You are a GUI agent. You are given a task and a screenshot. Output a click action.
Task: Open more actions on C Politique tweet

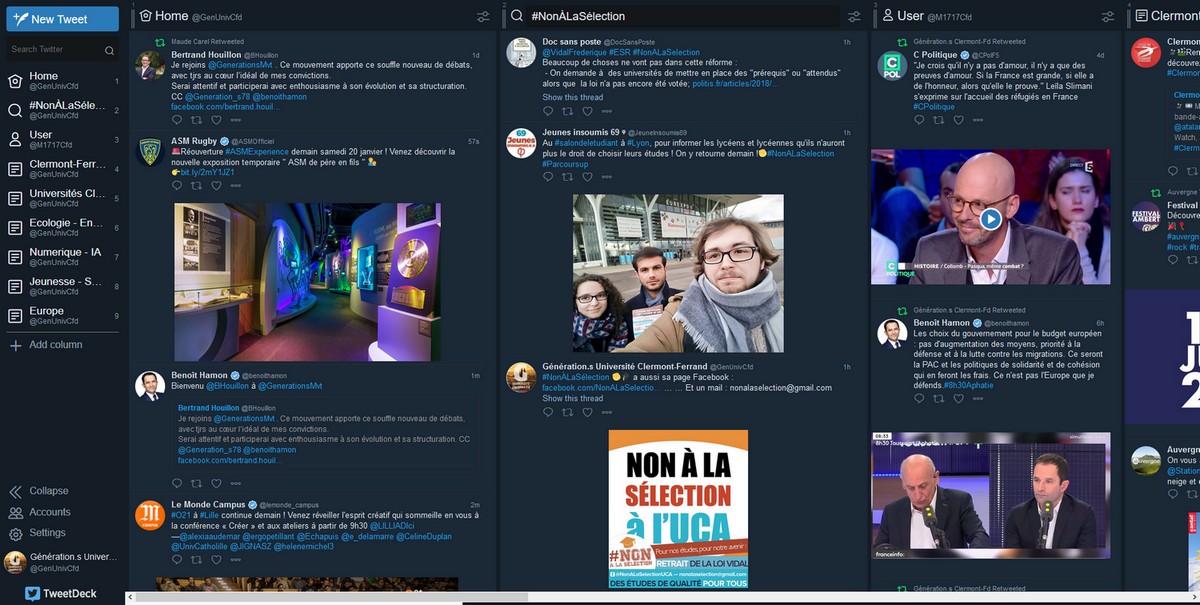tap(978, 120)
